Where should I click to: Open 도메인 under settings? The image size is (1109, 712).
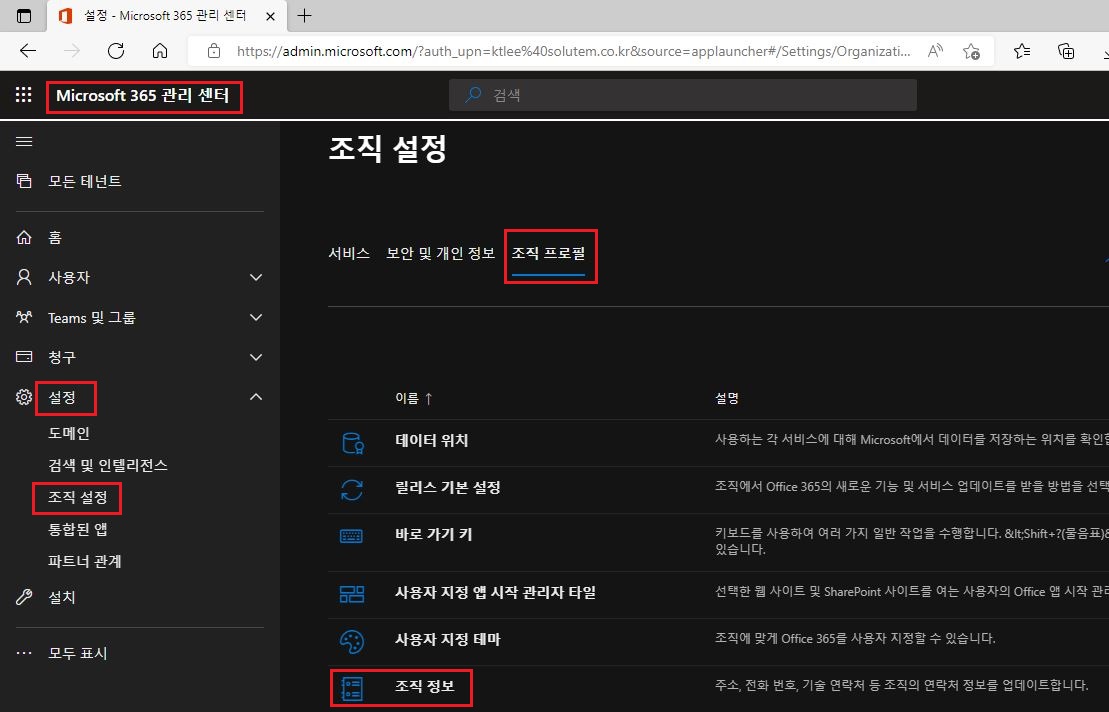click(x=69, y=433)
